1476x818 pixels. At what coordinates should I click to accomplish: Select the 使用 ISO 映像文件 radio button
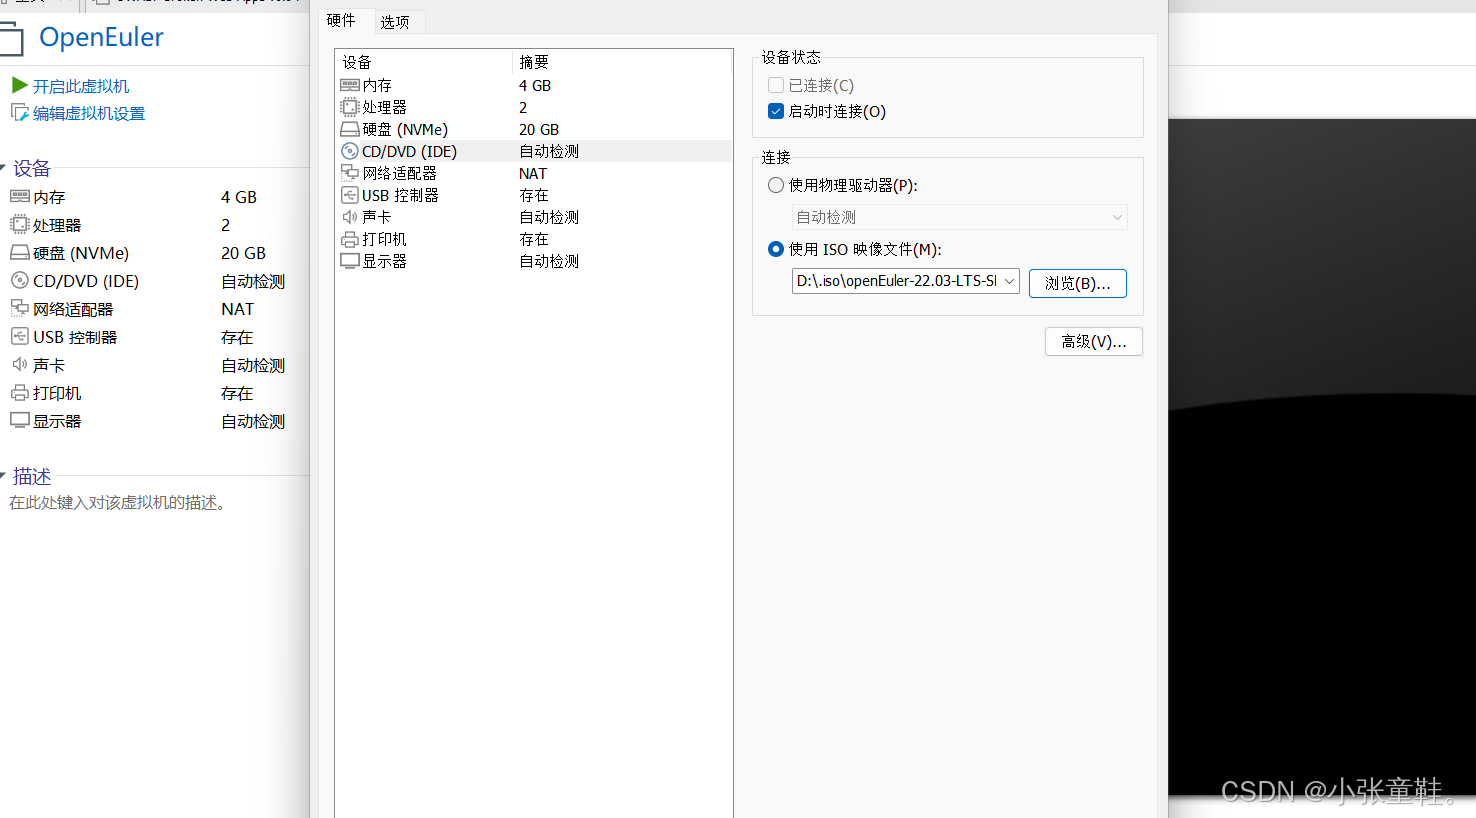(775, 249)
